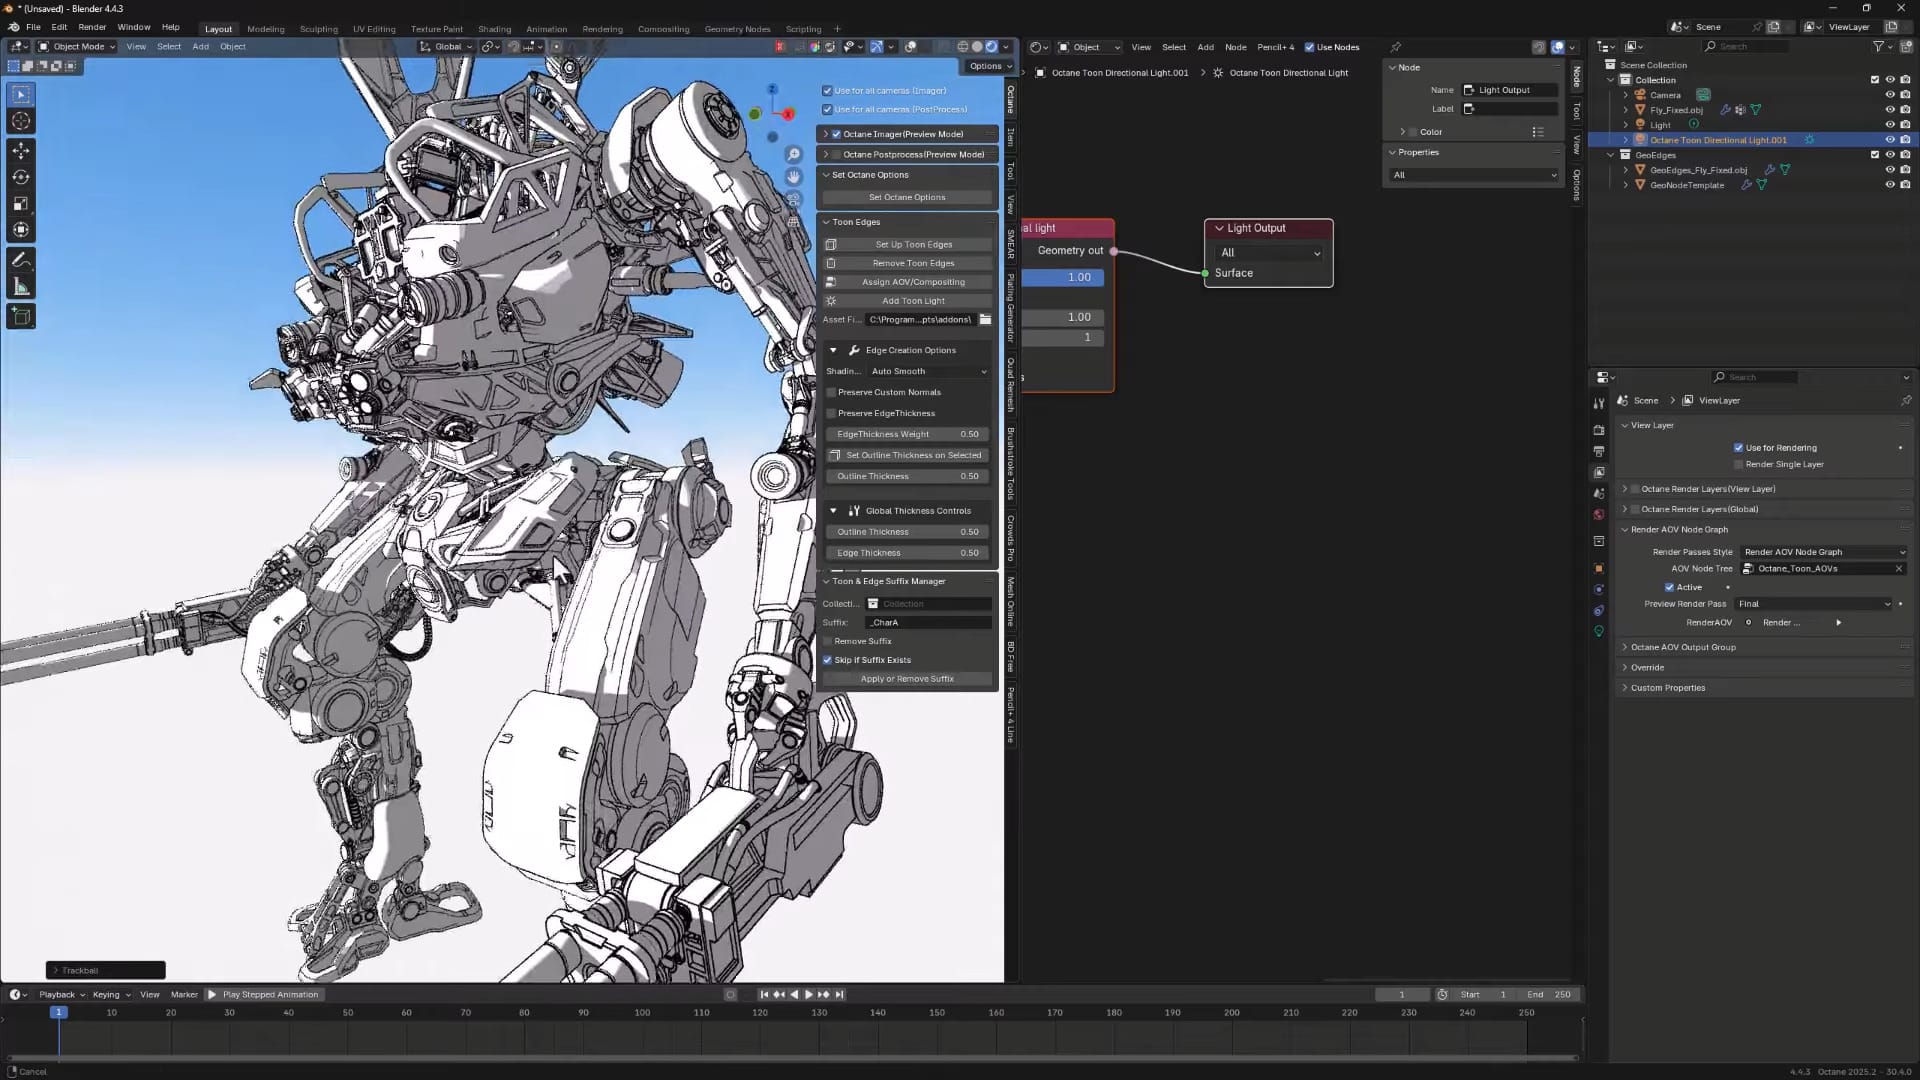
Task: Enable Use for all cameras (PostProcess)
Action: point(828,109)
